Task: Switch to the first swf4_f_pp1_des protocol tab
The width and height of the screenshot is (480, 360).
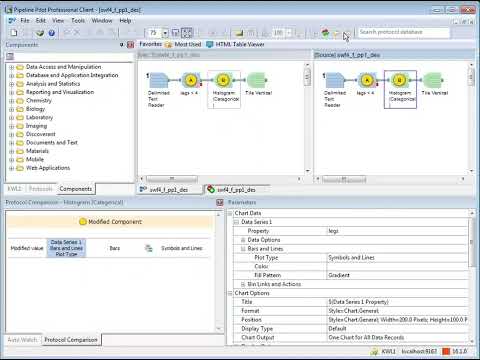Action: [169, 190]
